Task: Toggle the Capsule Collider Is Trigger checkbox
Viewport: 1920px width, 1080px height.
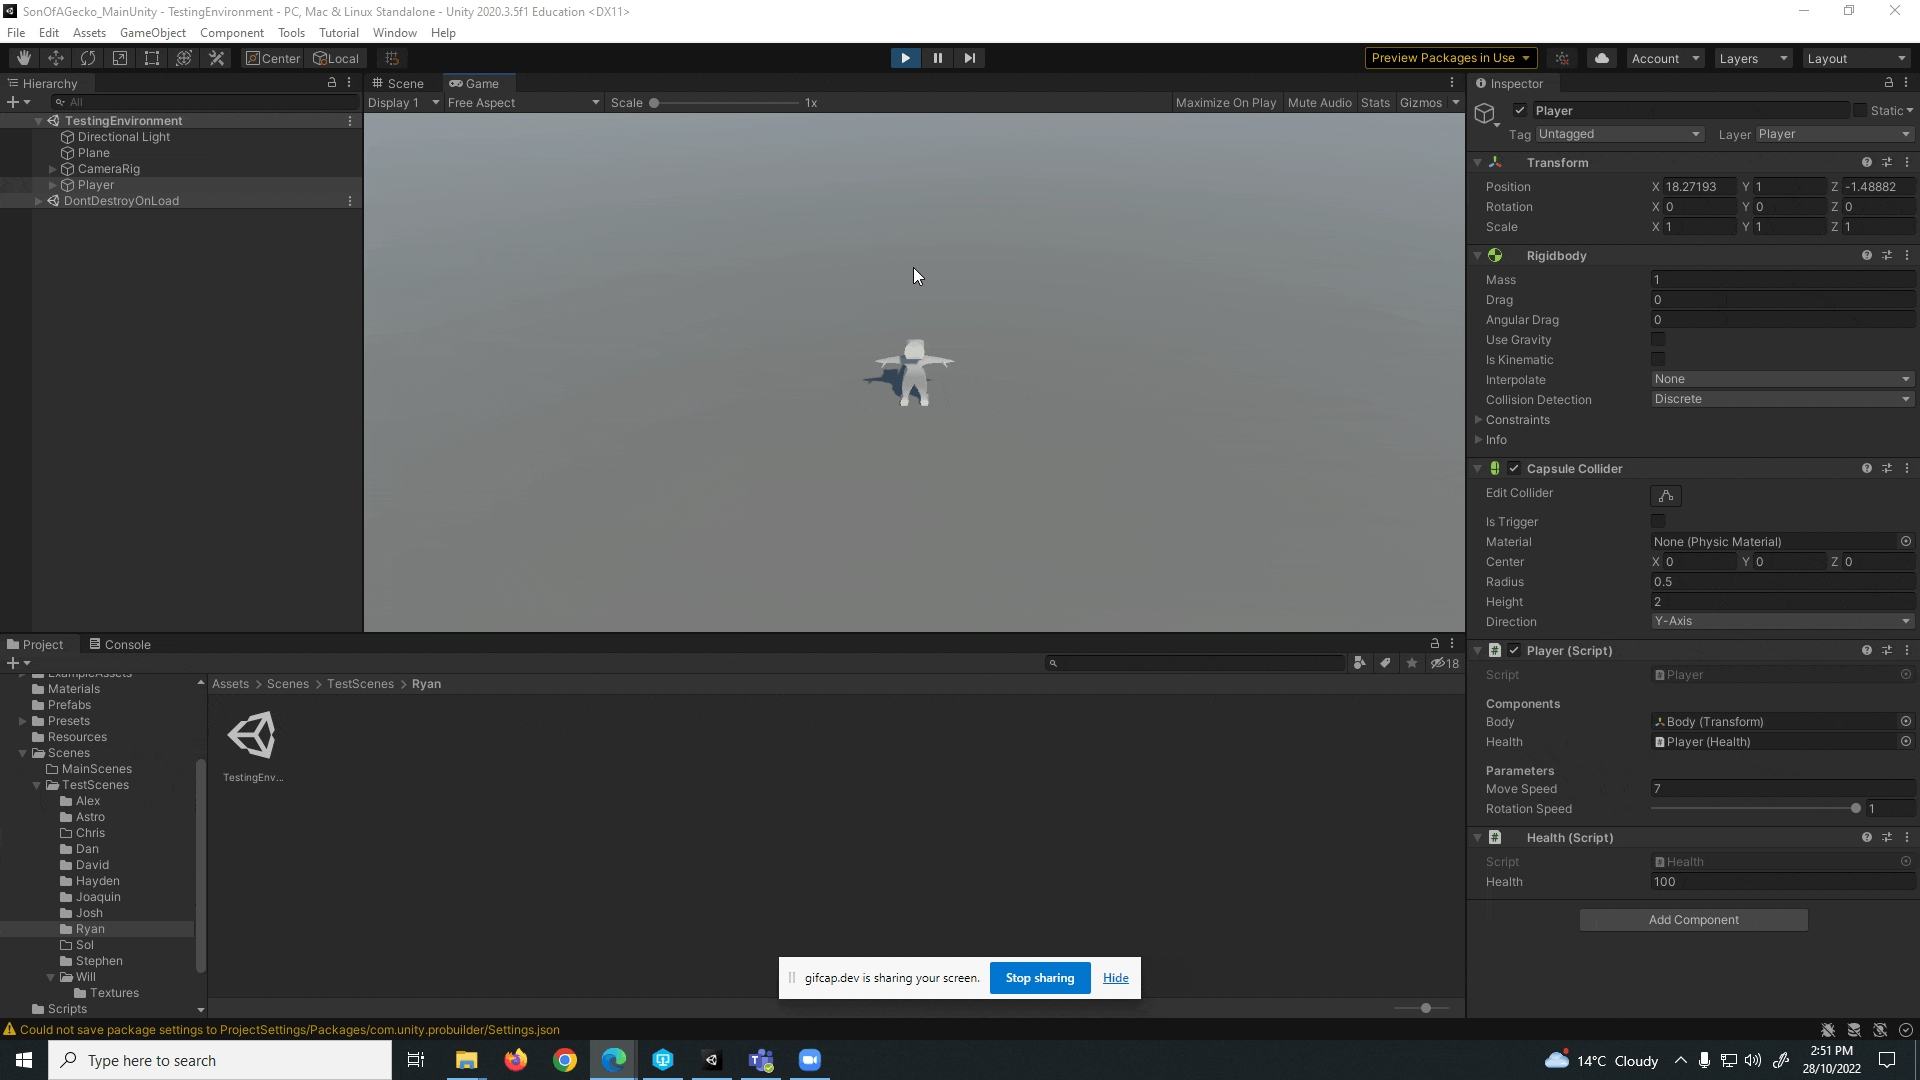Action: (x=1658, y=522)
